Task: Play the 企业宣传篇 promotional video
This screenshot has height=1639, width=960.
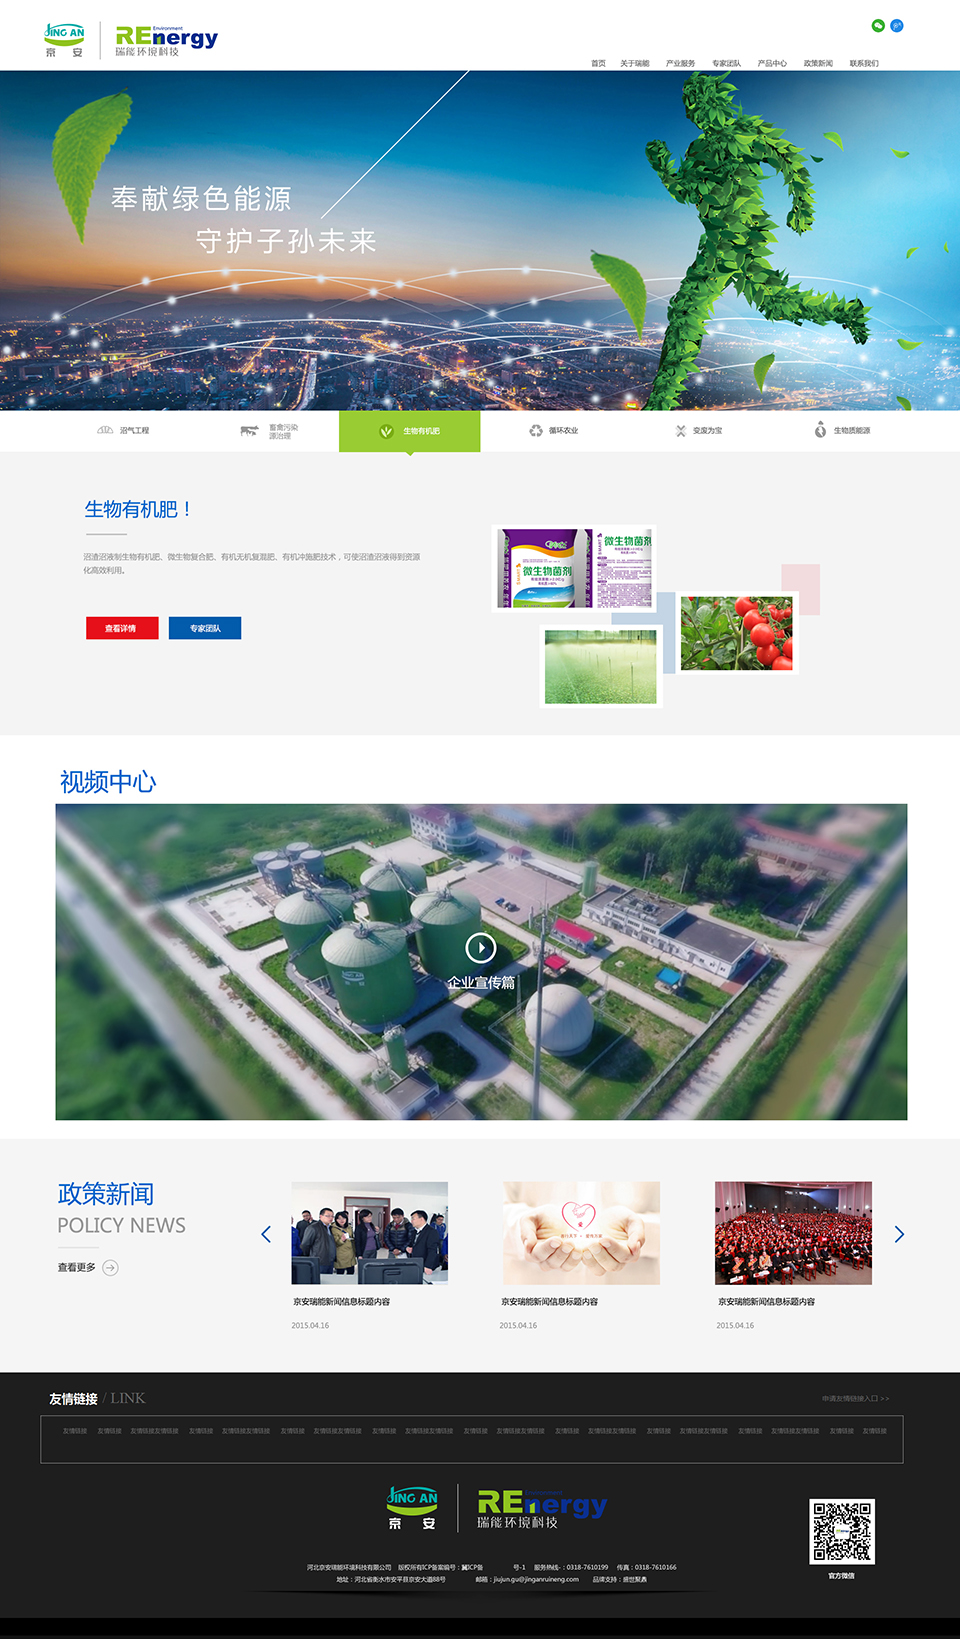Action: [481, 947]
